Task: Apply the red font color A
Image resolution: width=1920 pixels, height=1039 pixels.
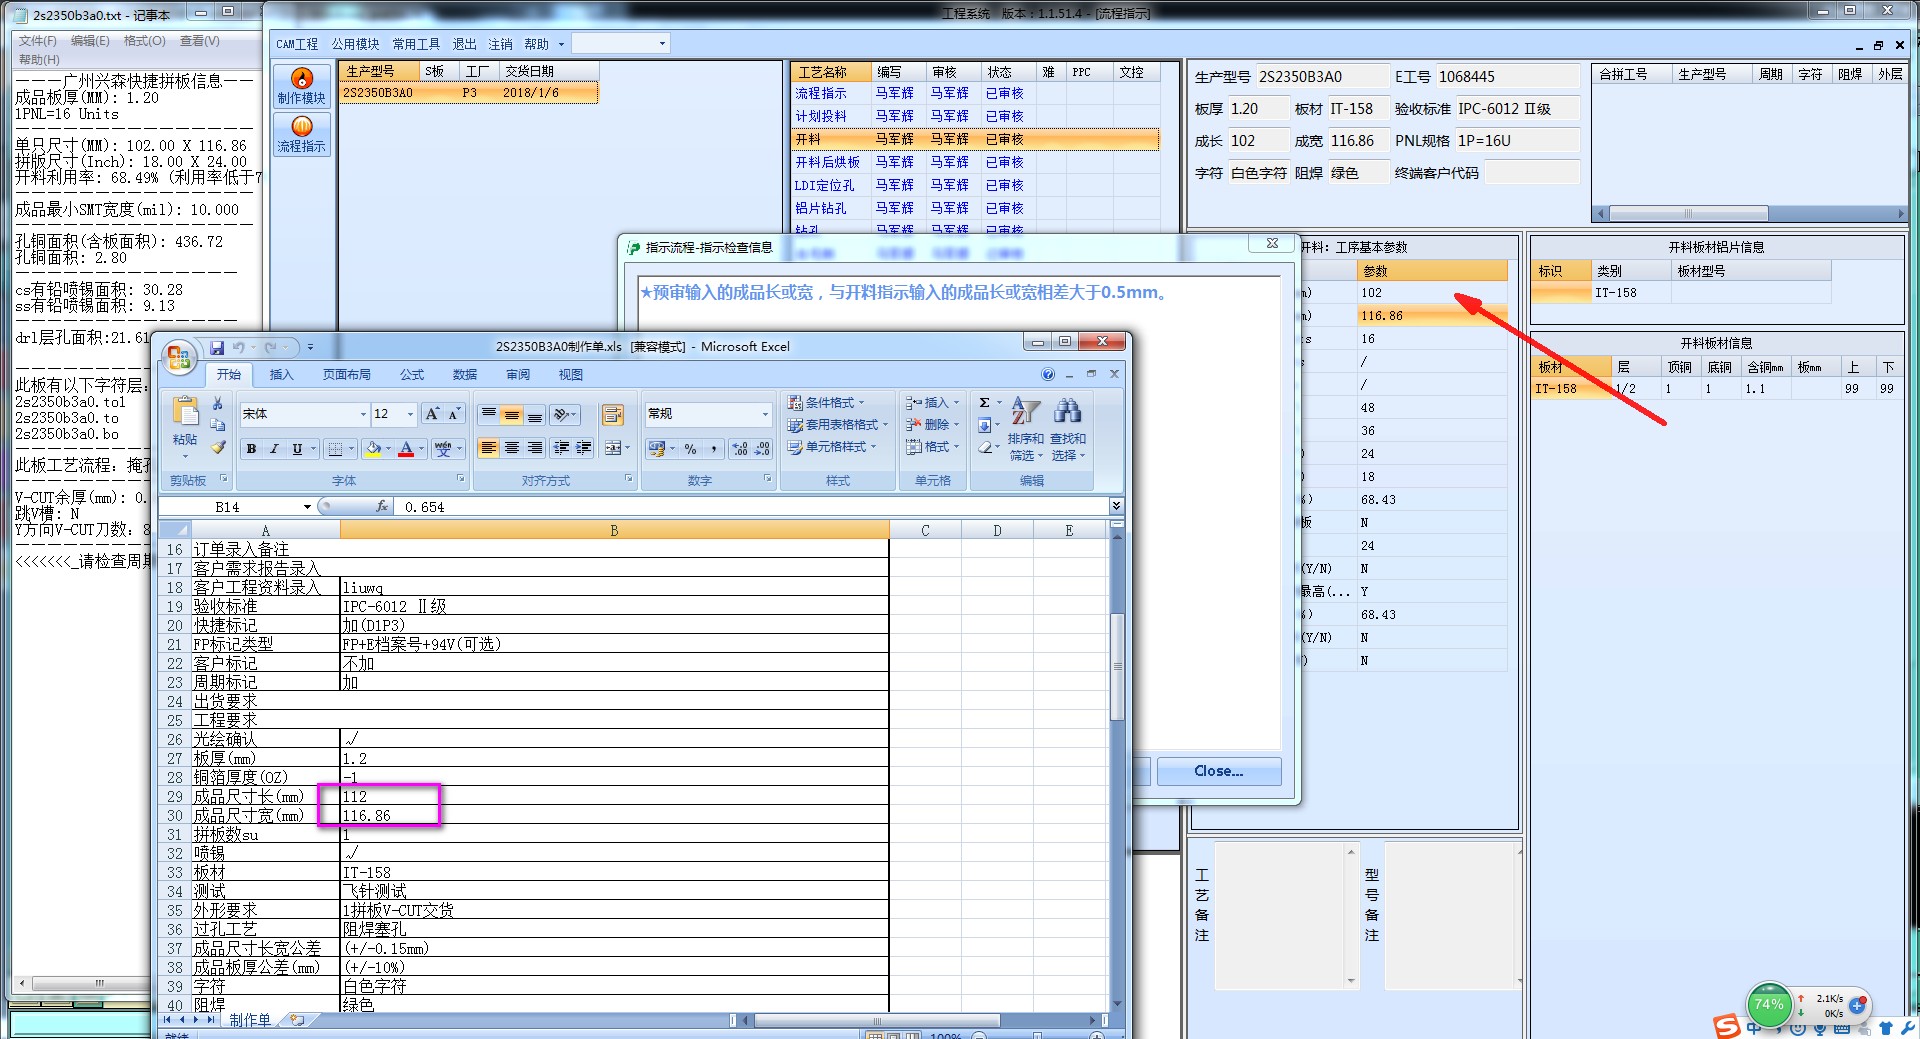Action: (406, 449)
